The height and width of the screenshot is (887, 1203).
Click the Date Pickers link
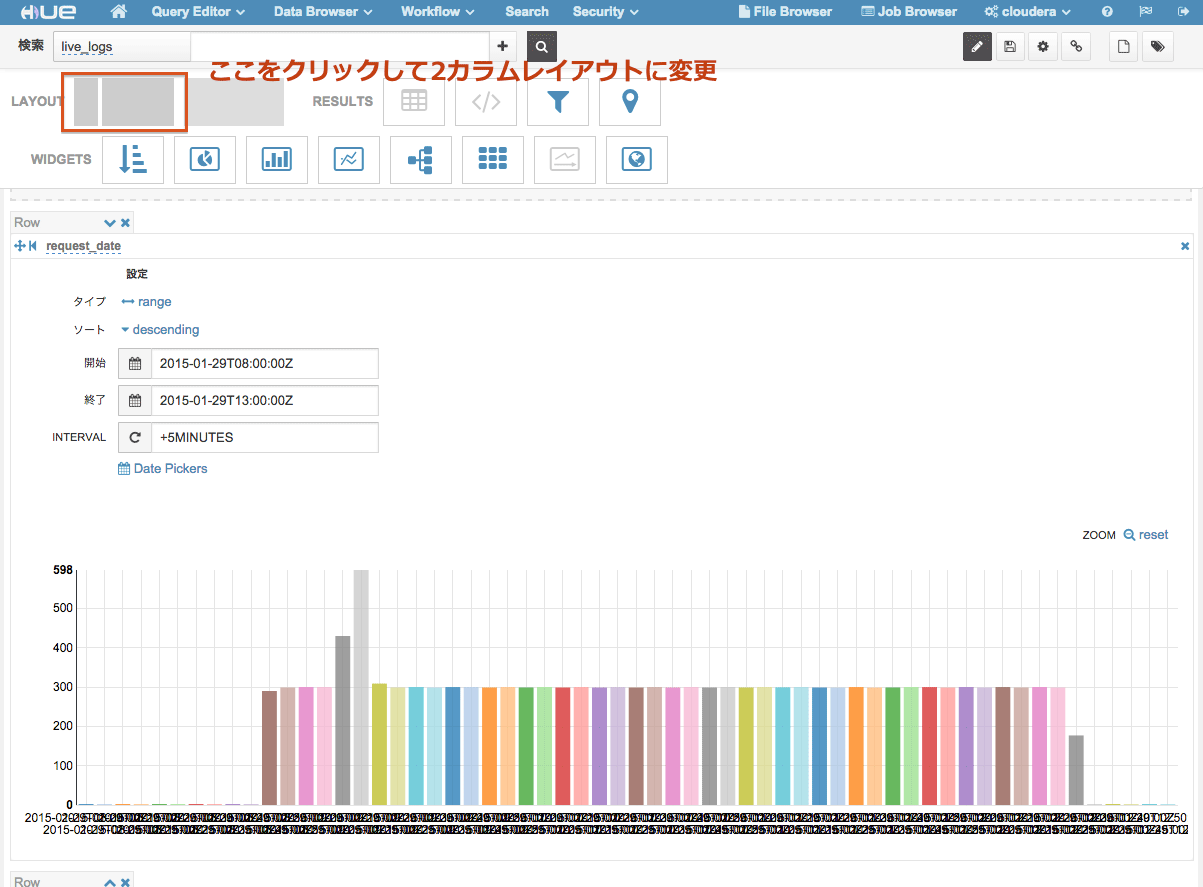click(x=163, y=468)
